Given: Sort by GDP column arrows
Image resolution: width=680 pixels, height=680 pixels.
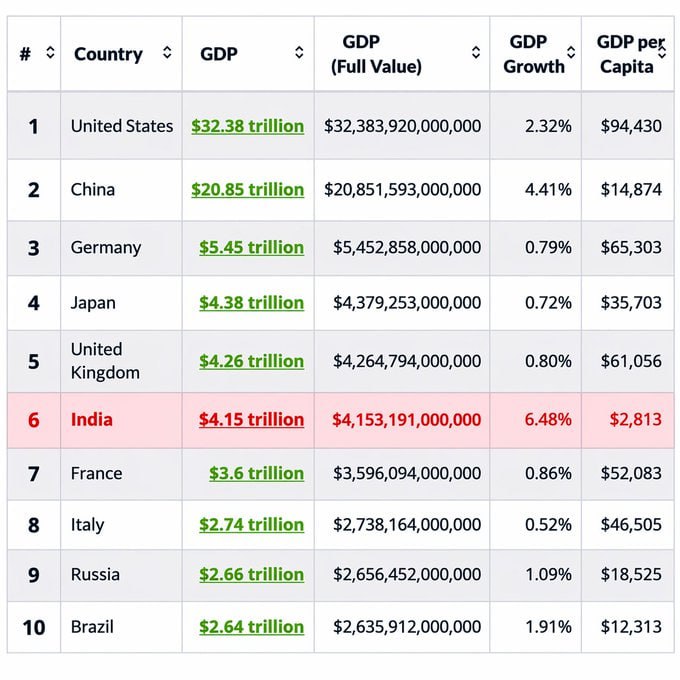Looking at the screenshot, I should tap(299, 52).
